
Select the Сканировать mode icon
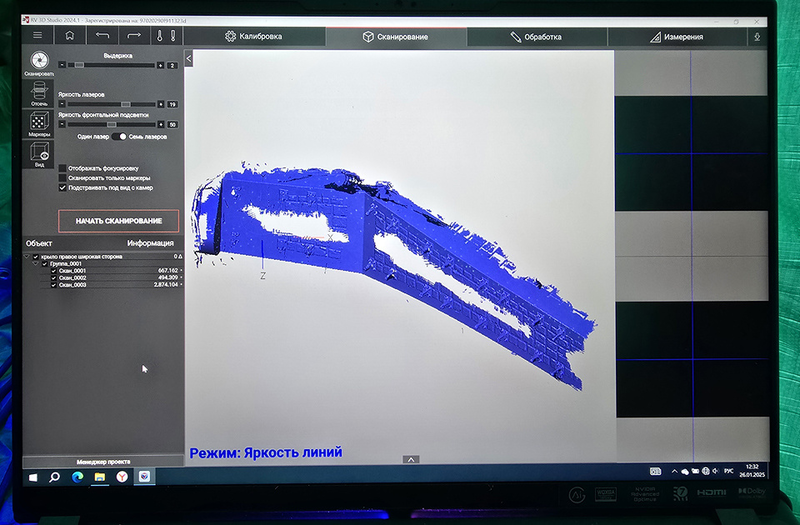pyautogui.click(x=39, y=63)
